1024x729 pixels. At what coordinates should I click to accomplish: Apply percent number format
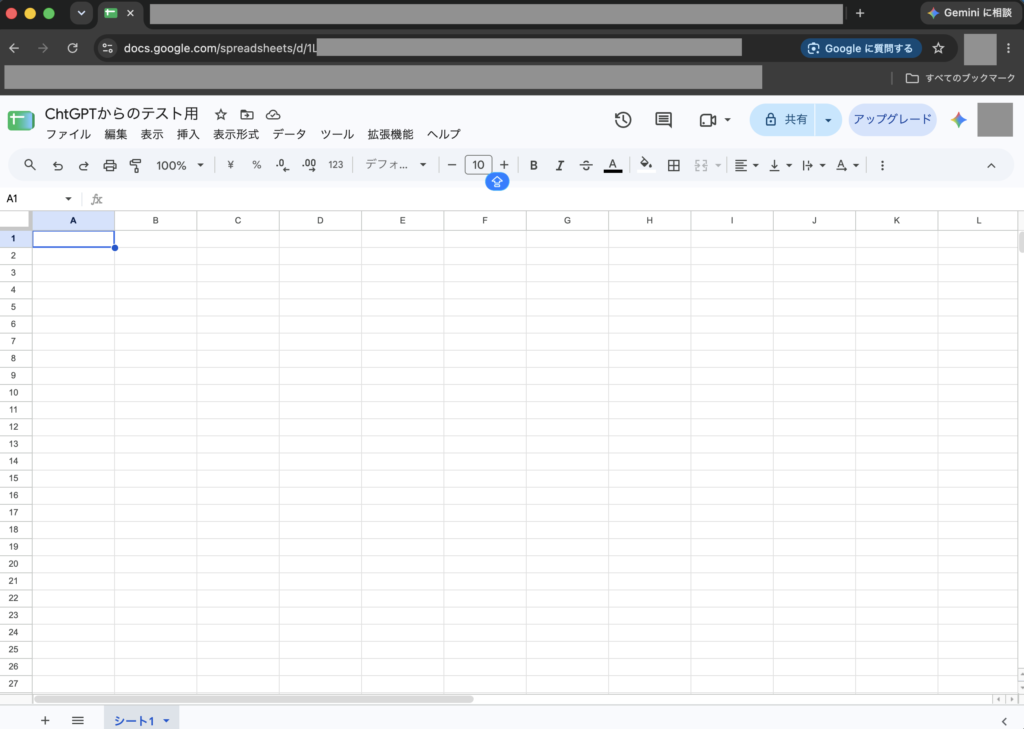click(257, 165)
